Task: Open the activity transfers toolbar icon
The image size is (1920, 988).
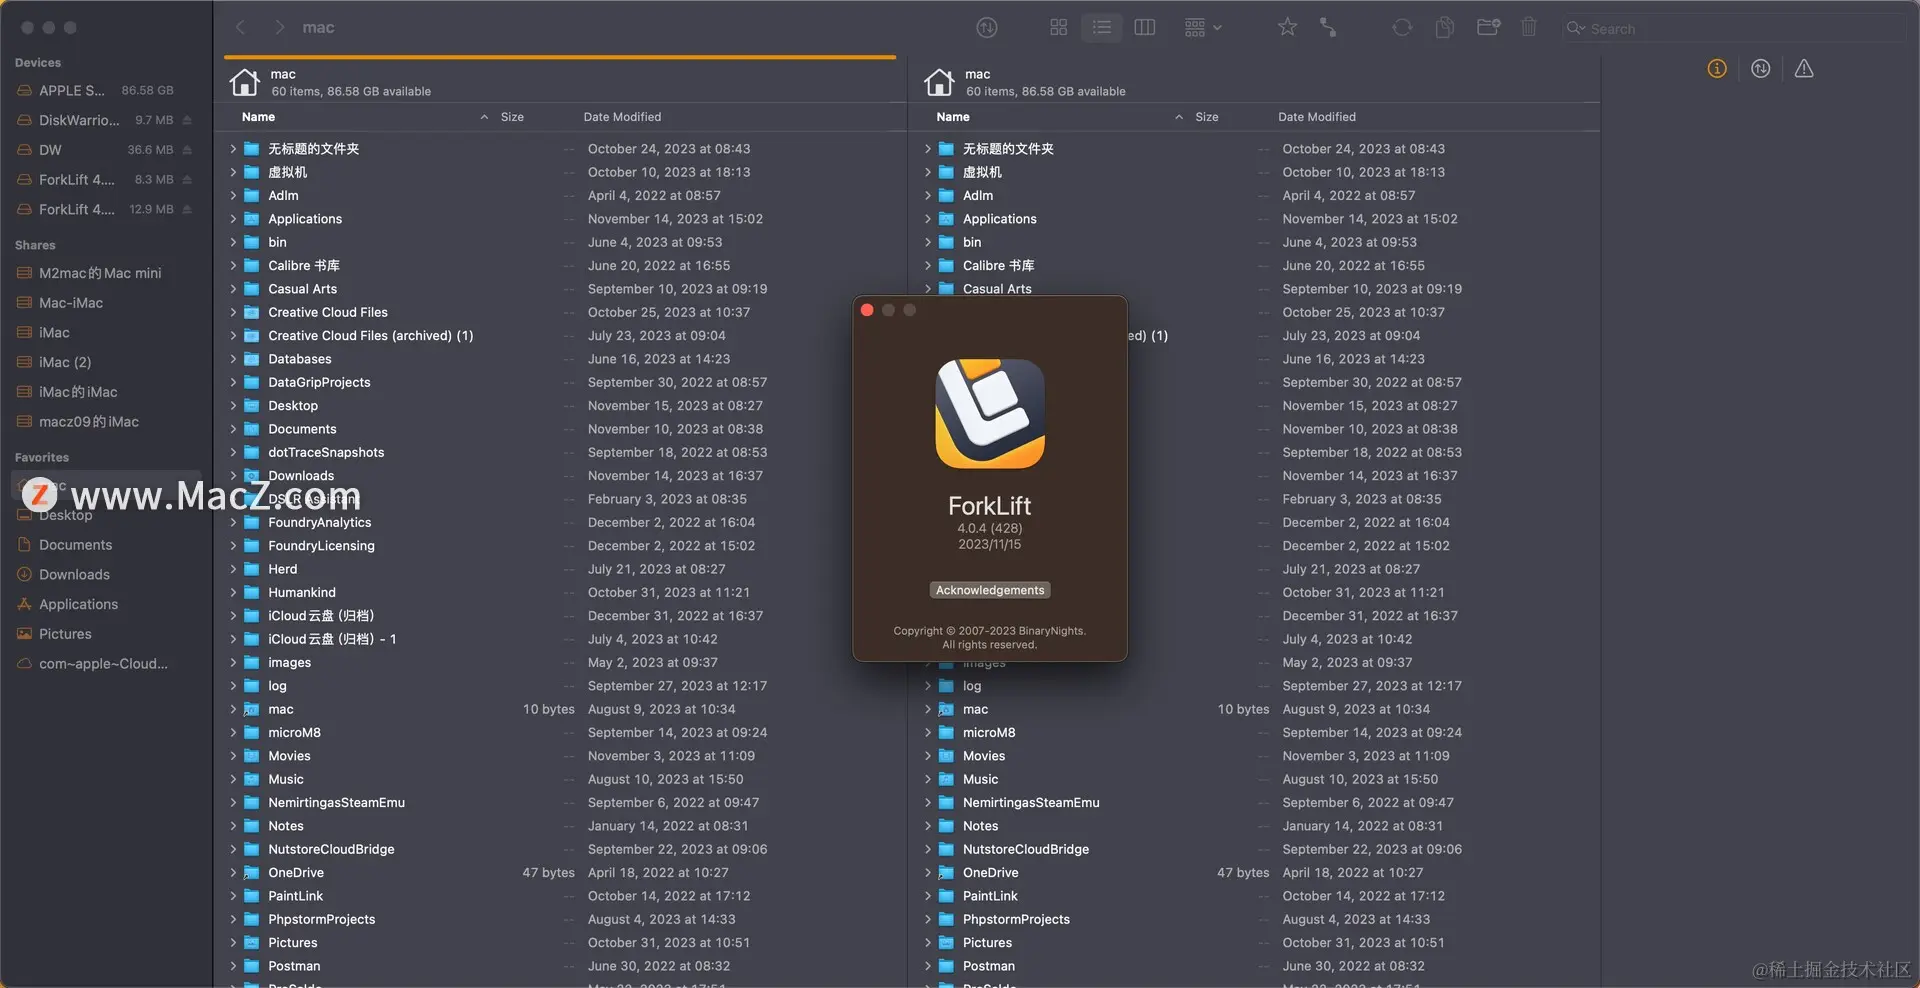Action: coord(986,28)
